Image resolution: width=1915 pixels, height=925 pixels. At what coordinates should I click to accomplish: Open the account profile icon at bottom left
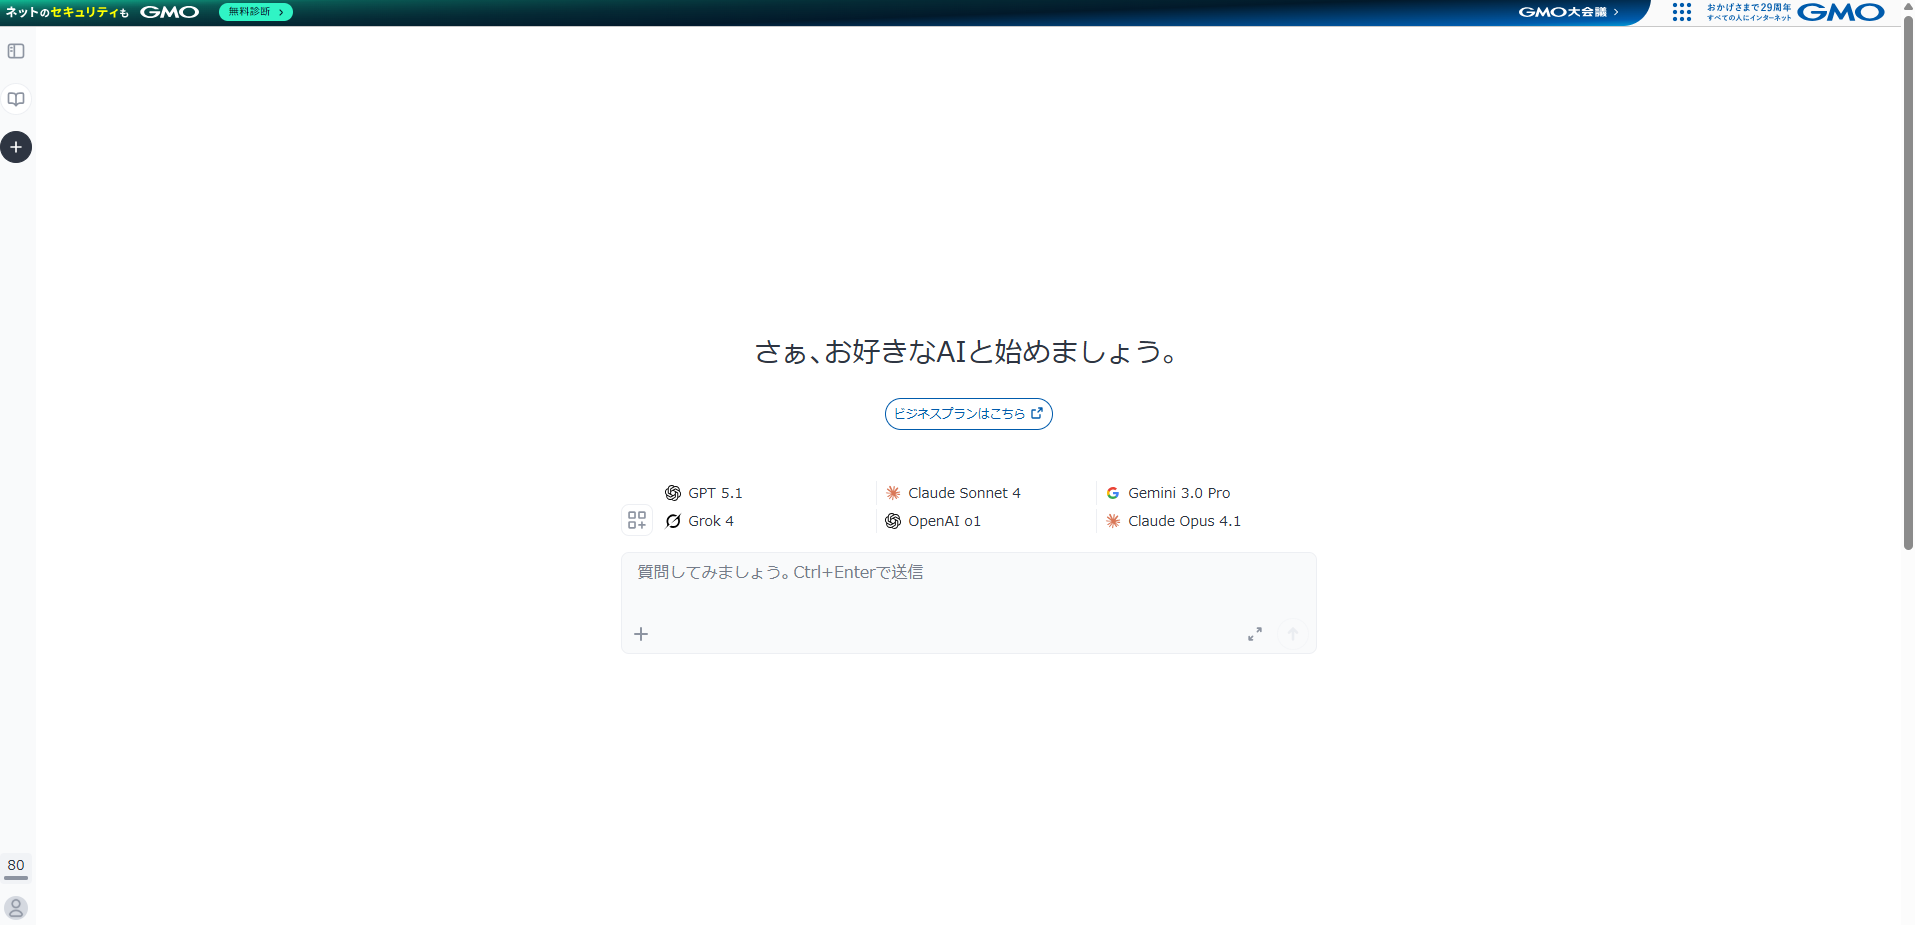[15, 907]
